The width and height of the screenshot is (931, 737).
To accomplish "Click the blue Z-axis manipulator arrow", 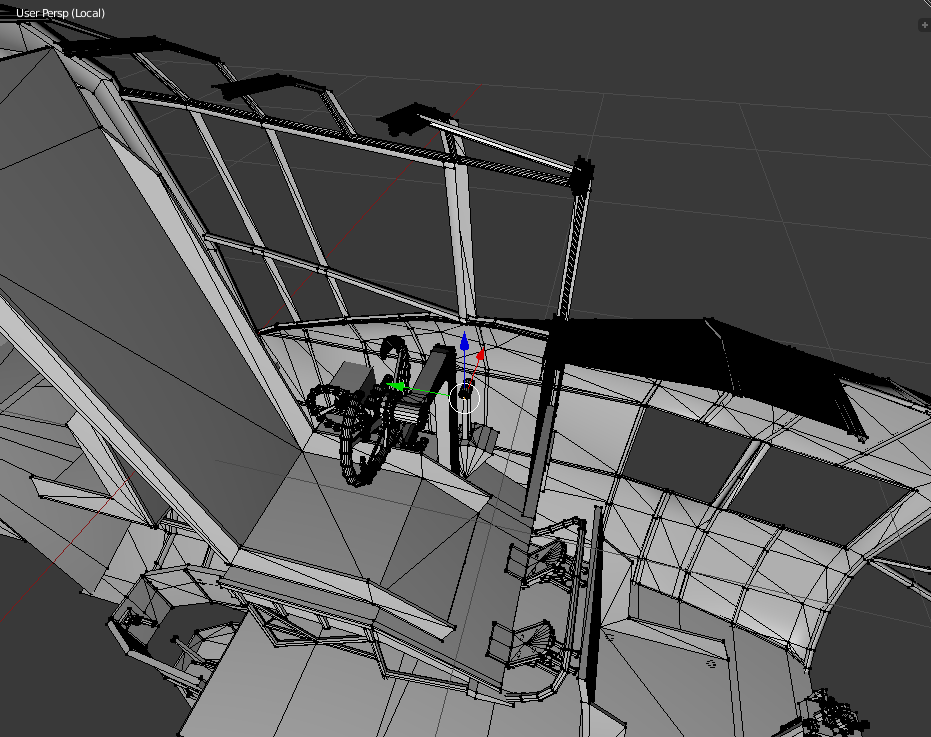I will 464,341.
